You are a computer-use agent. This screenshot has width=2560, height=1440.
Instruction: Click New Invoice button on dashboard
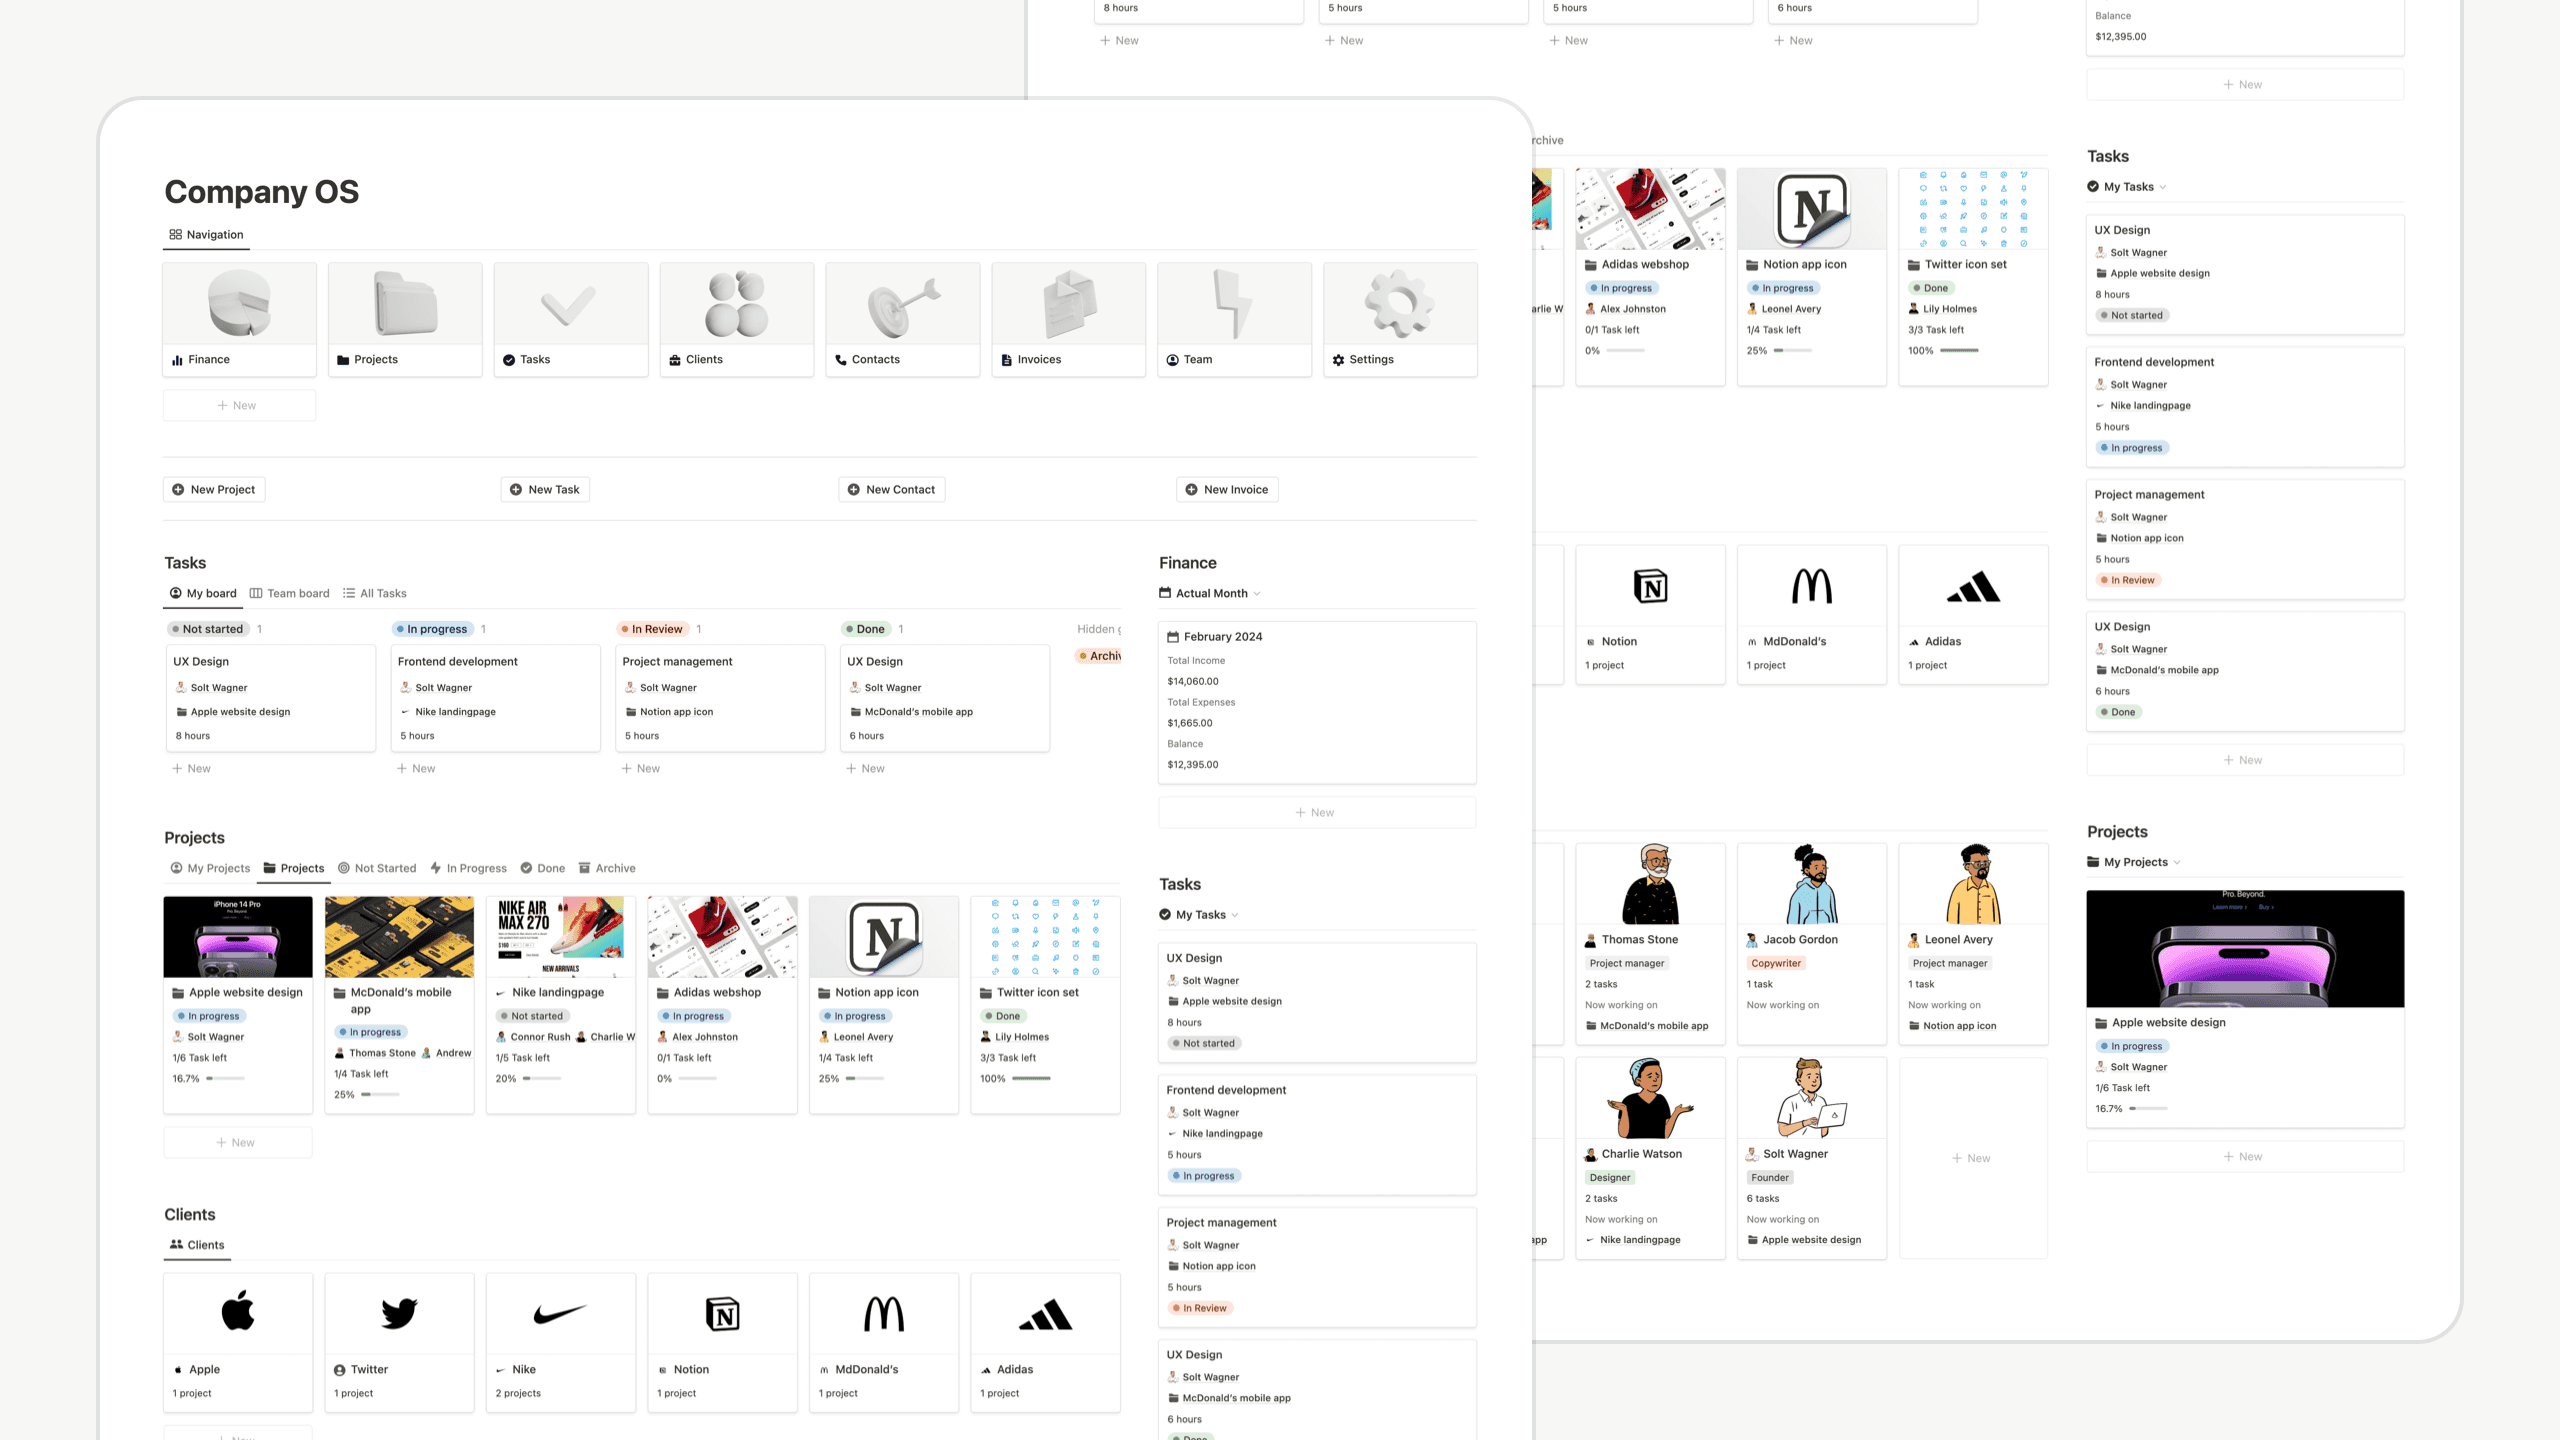click(x=1227, y=489)
